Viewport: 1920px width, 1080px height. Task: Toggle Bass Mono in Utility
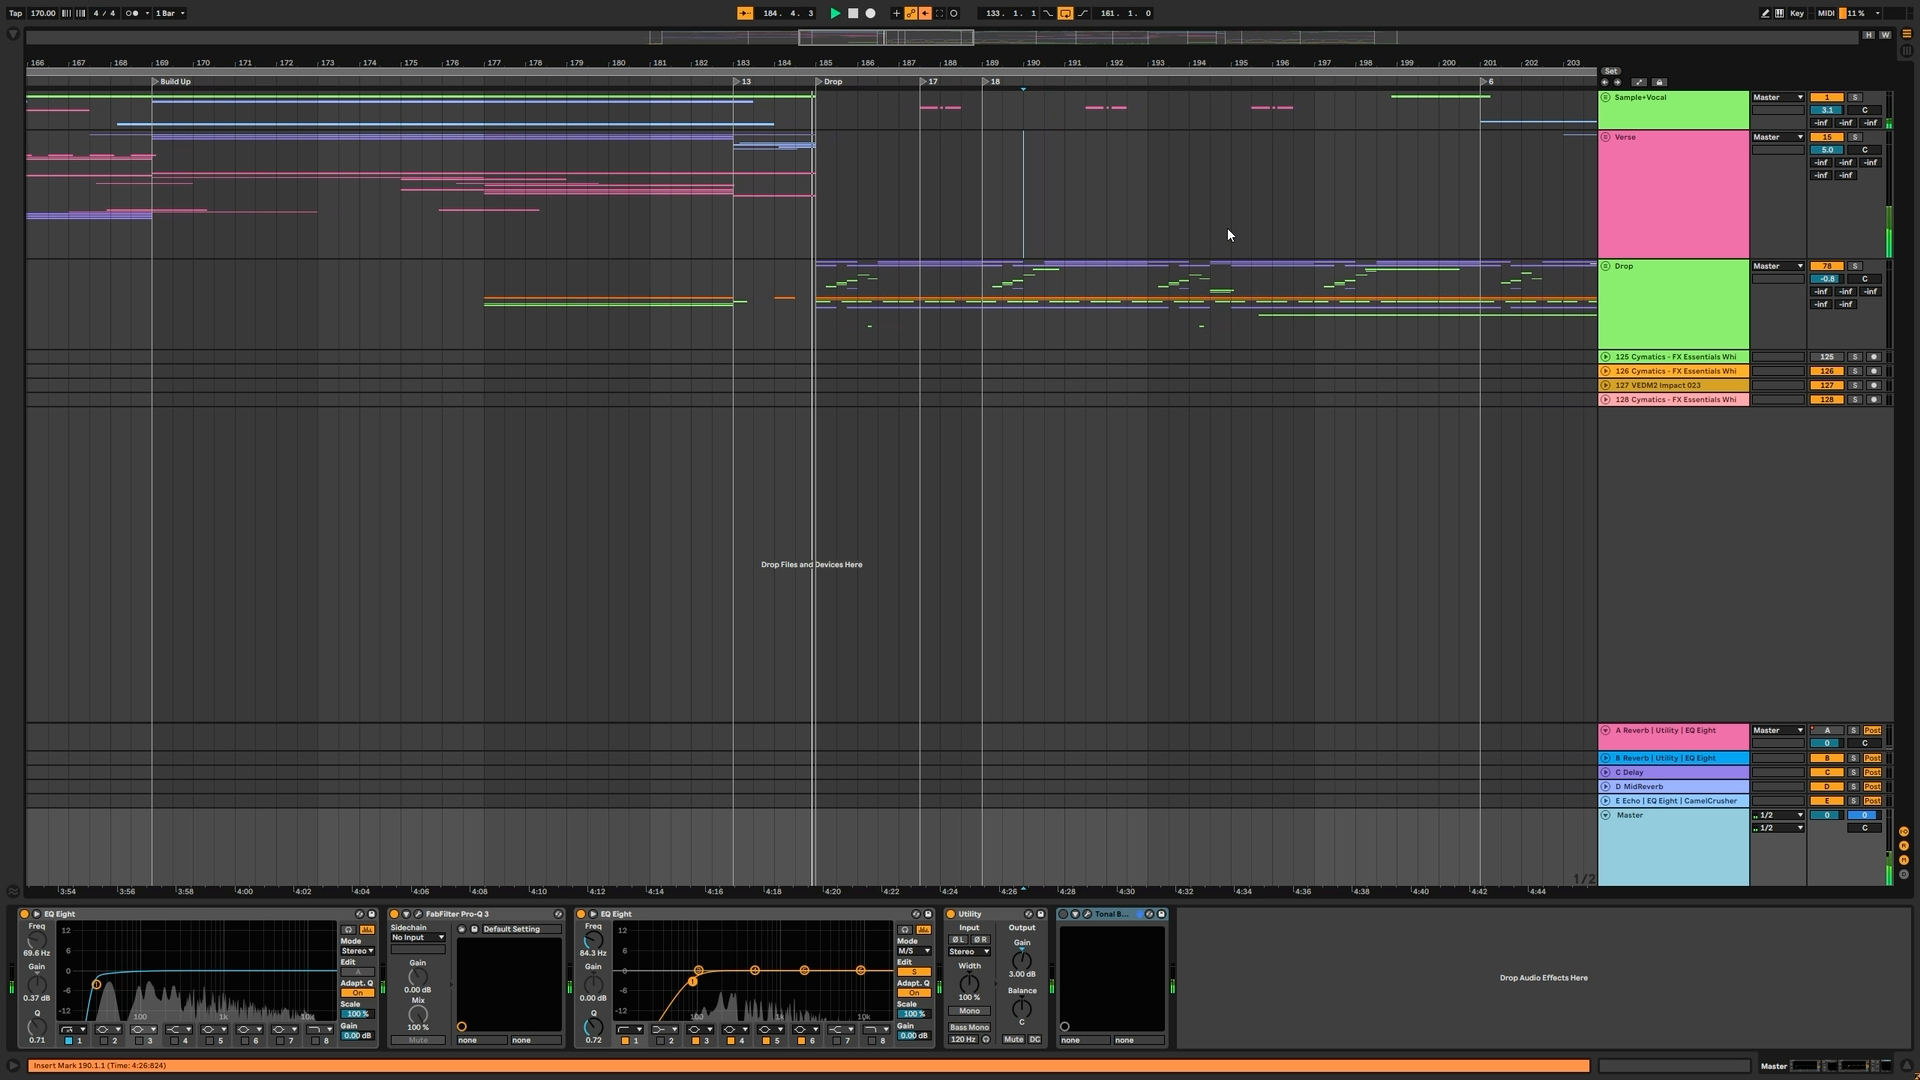tap(969, 1027)
